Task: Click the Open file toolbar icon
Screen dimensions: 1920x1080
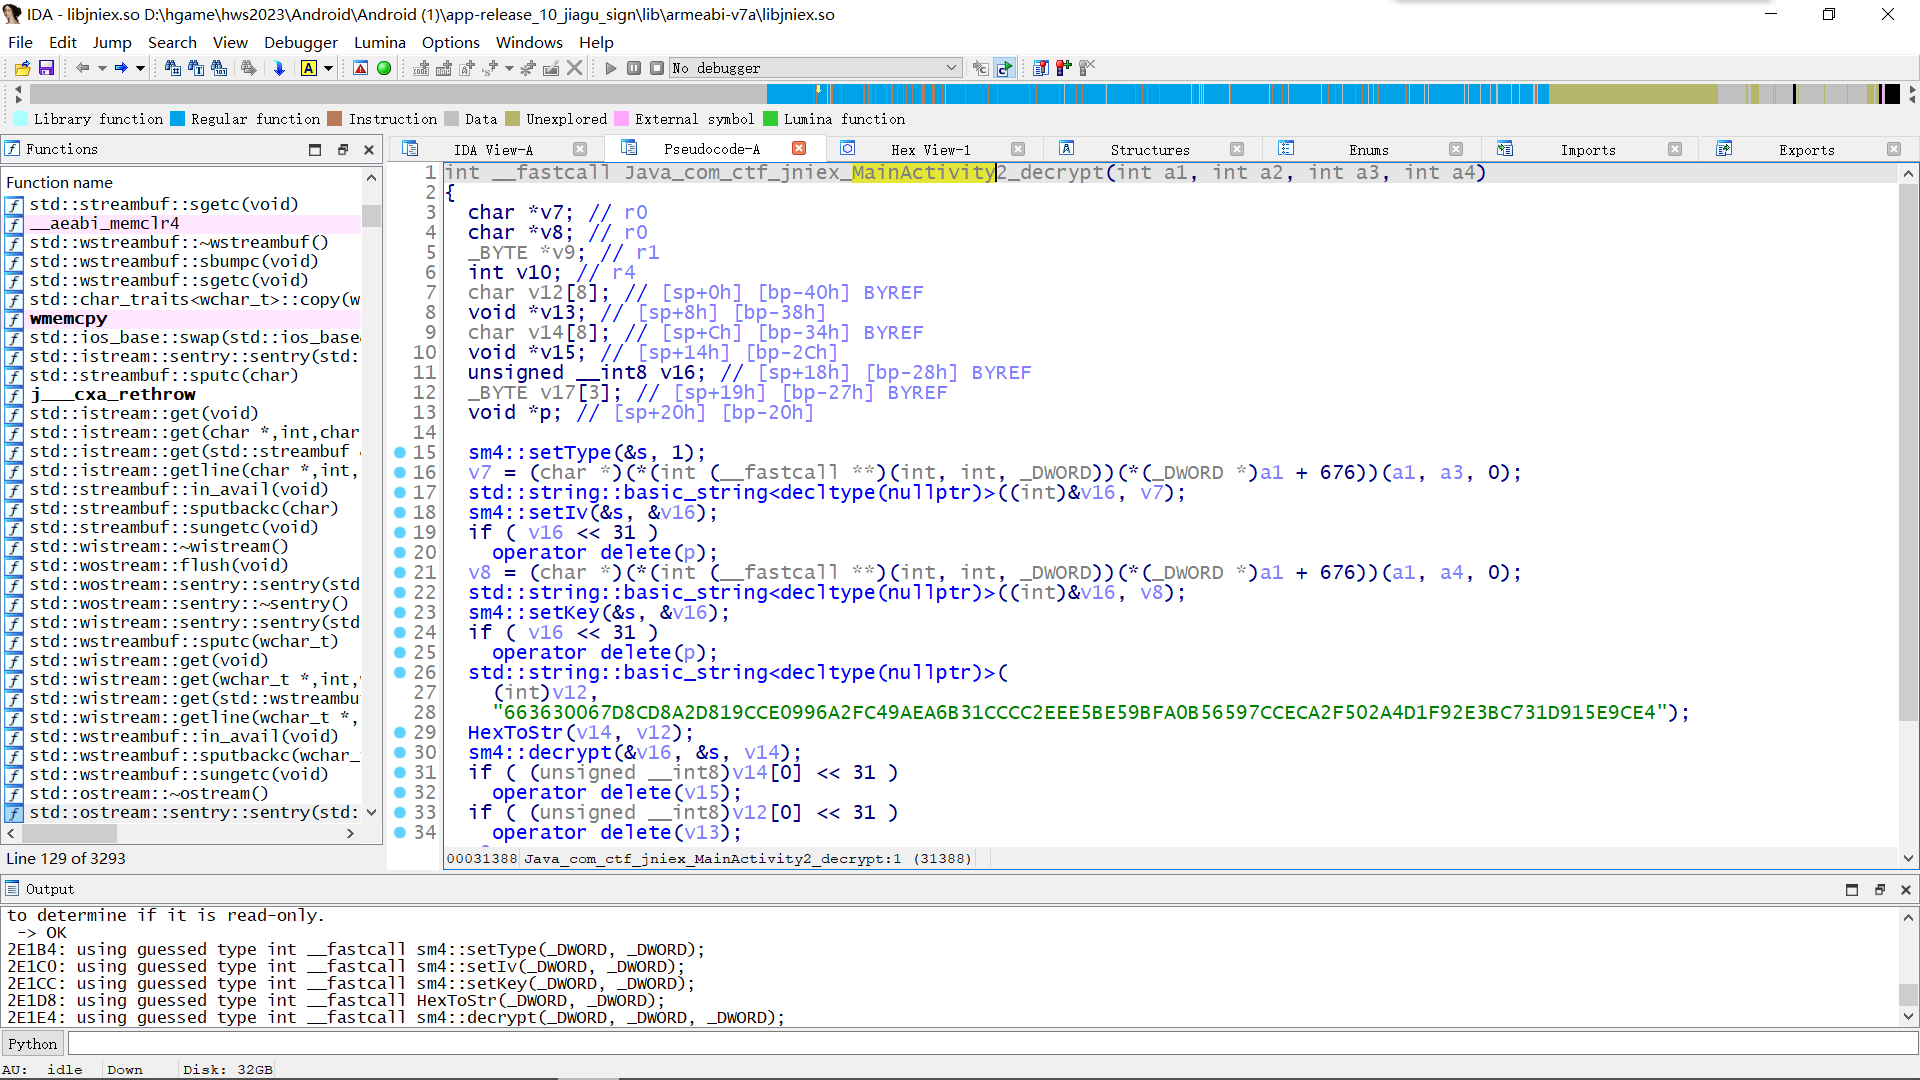Action: pos(22,68)
